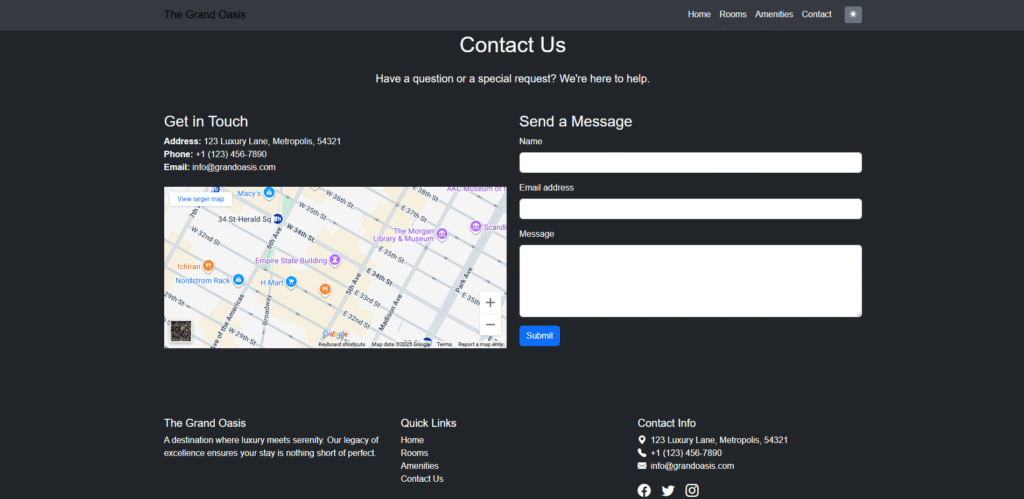The image size is (1024, 499).
Task: Click inside the Message text area
Action: [x=690, y=281]
